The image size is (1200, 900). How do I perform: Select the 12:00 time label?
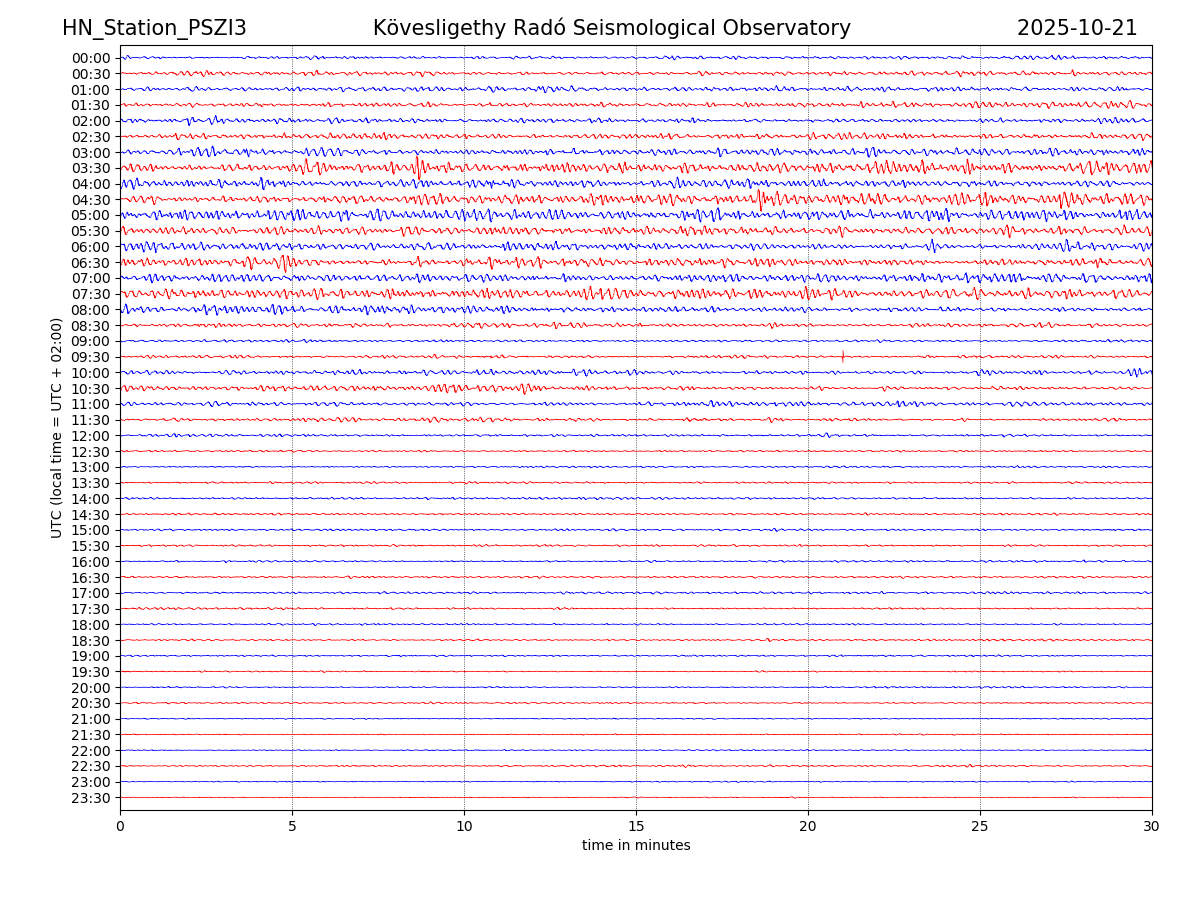coord(90,436)
